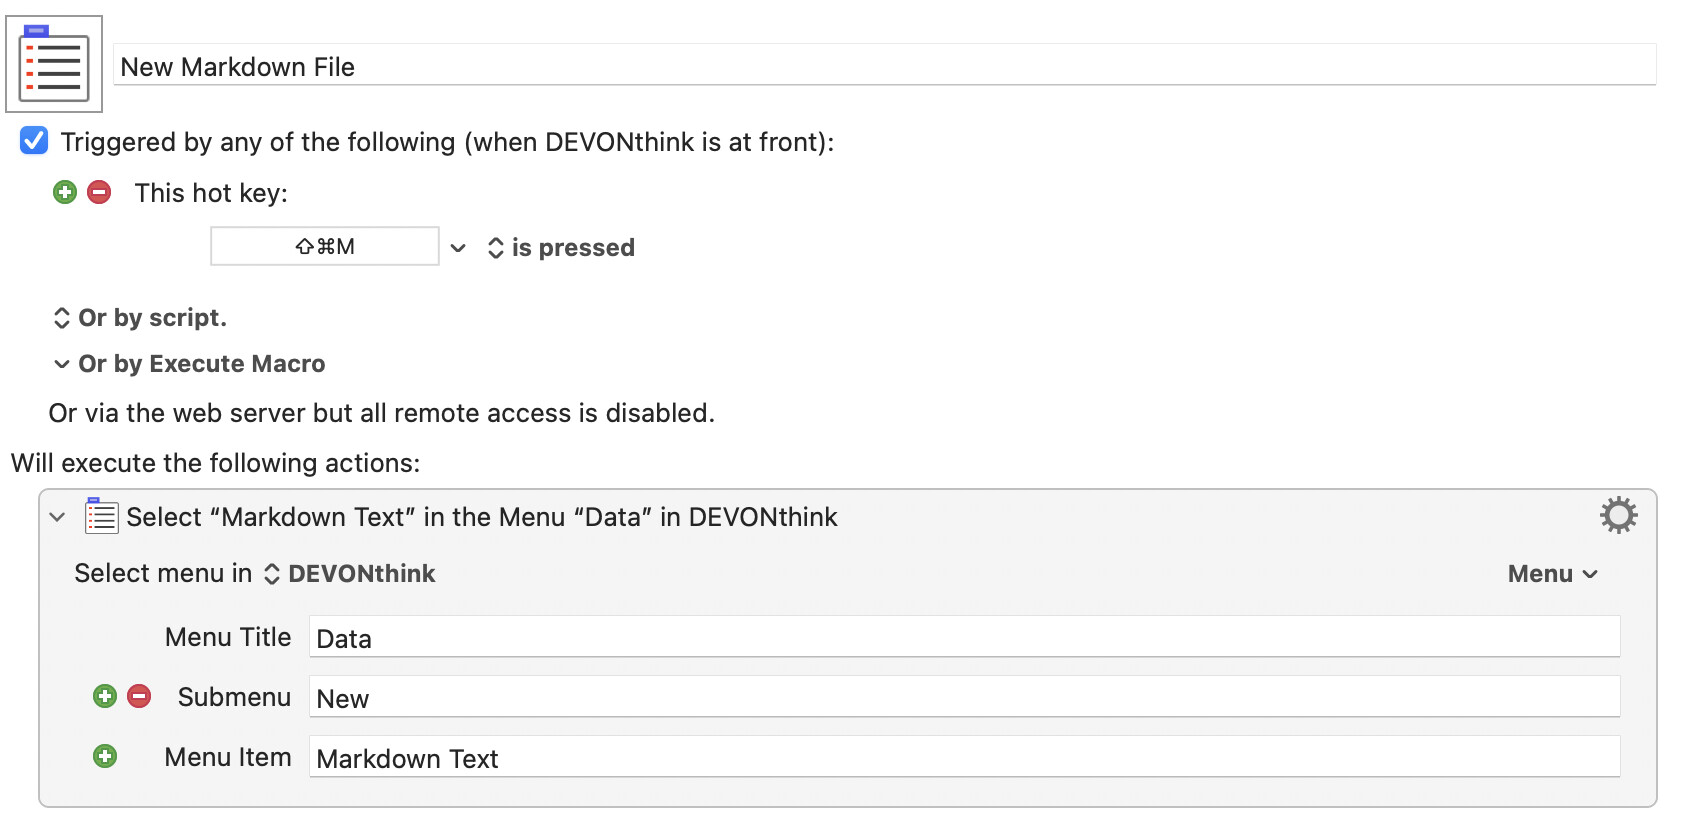Add a submenu level with green plus
Image resolution: width=1682 pixels, height=824 pixels.
[105, 696]
